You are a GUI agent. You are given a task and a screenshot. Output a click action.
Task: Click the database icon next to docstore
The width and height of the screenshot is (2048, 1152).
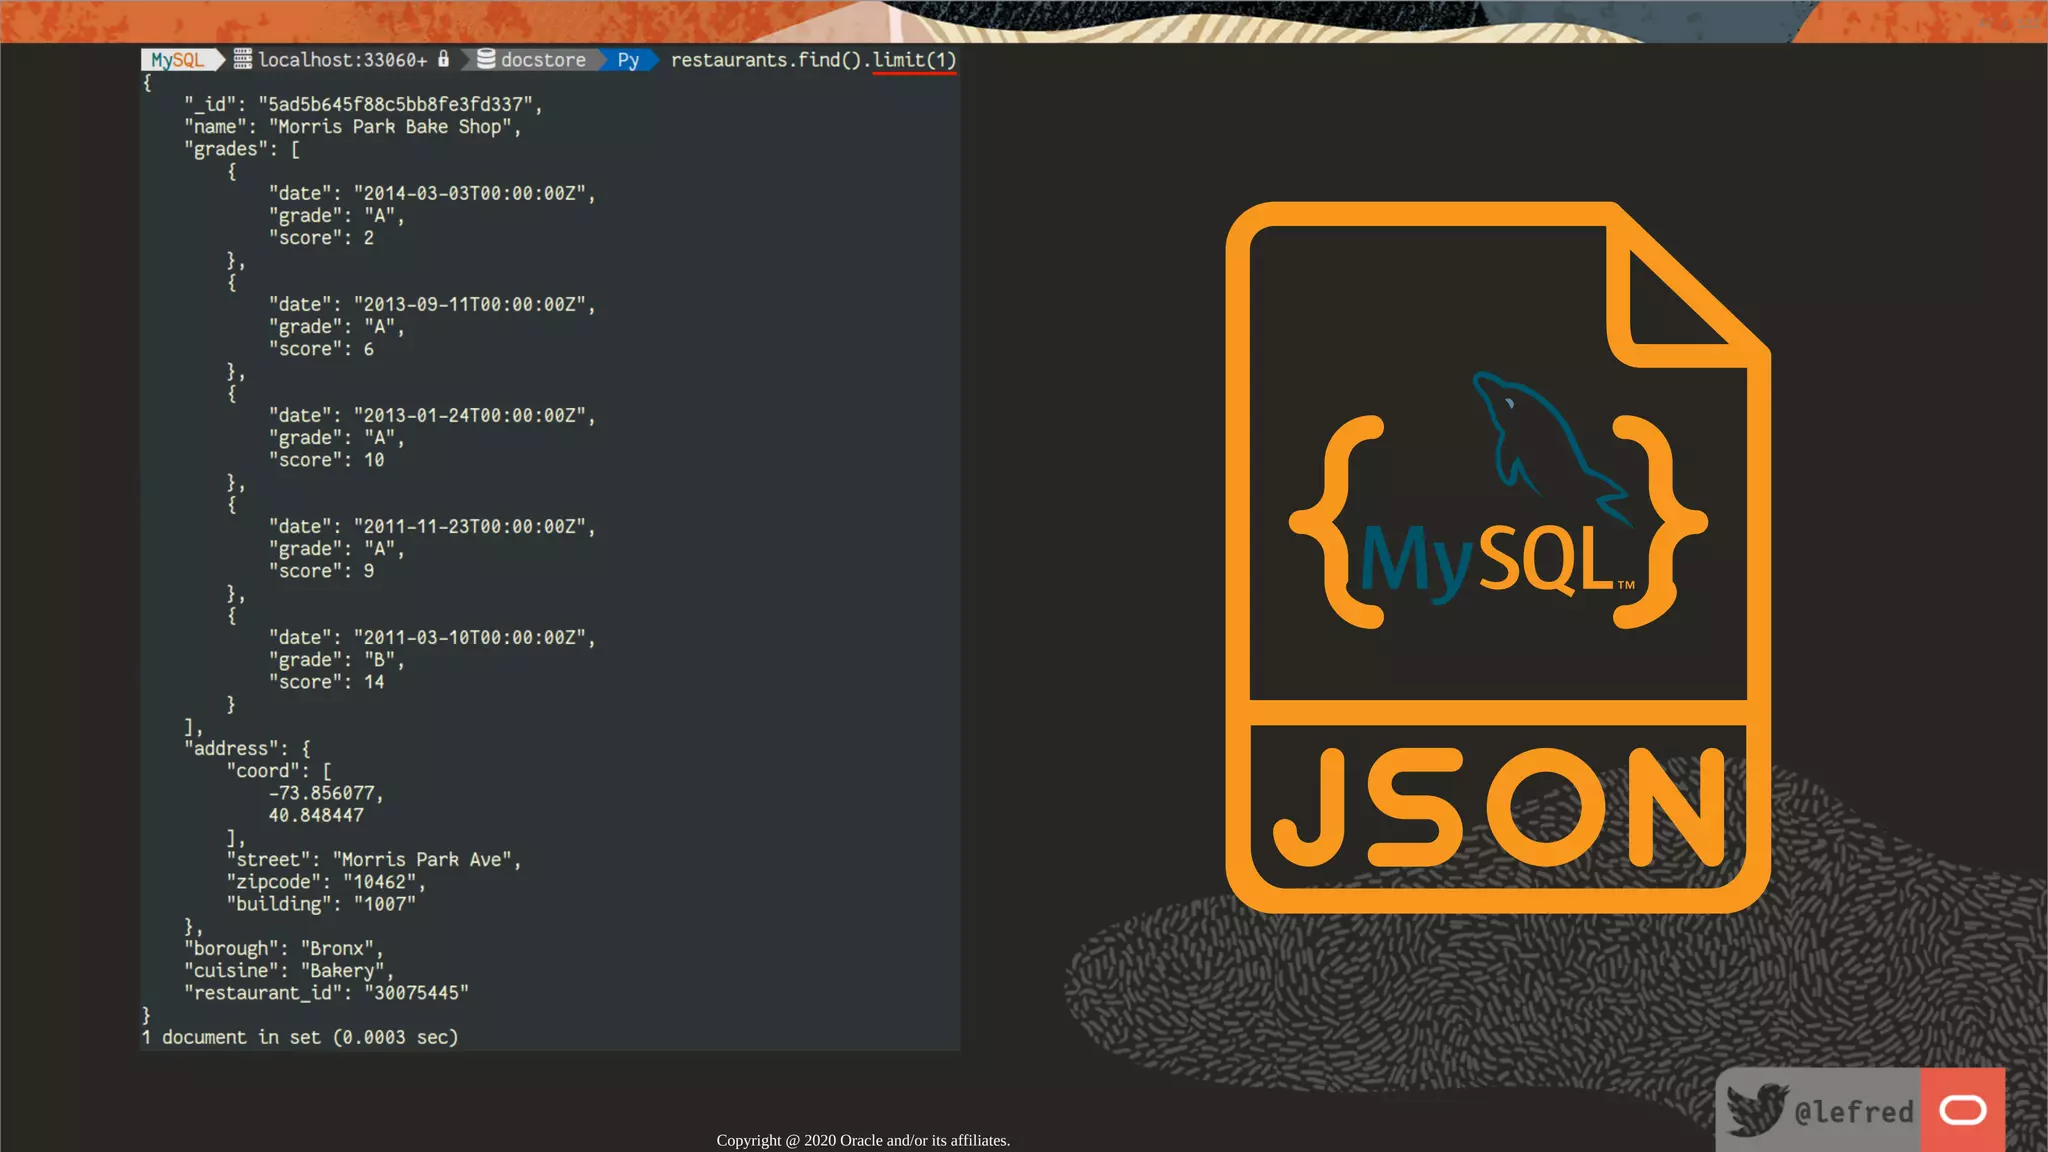pos(486,59)
